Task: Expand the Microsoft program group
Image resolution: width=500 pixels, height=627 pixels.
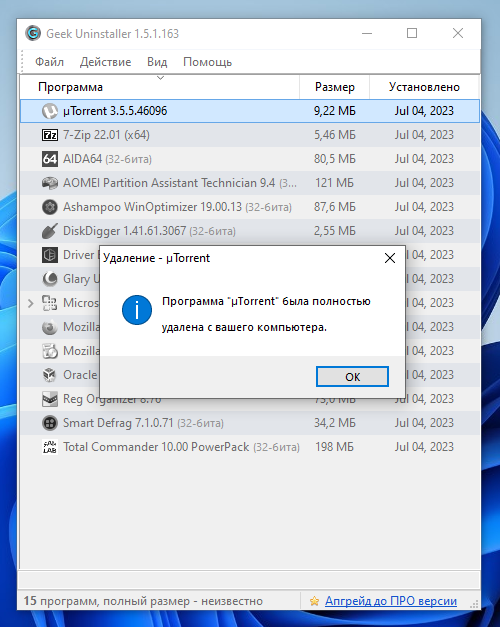Action: click(30, 303)
